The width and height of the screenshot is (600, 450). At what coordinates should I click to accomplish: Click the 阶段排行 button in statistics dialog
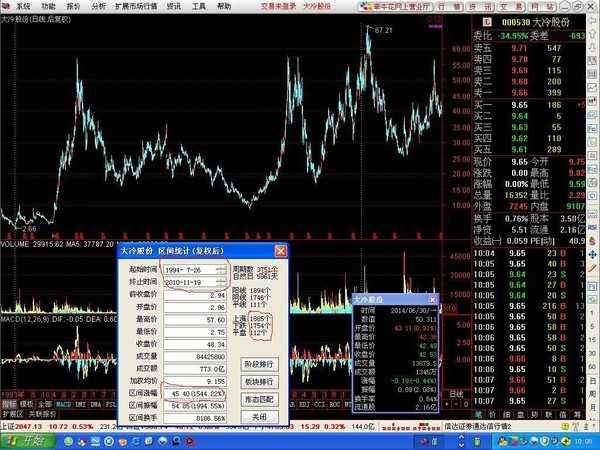pos(259,364)
